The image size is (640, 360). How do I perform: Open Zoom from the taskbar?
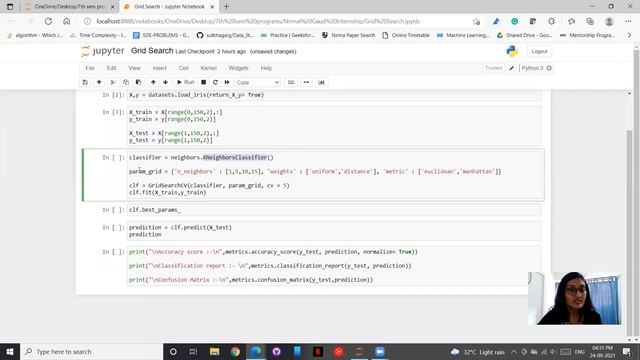point(380,351)
